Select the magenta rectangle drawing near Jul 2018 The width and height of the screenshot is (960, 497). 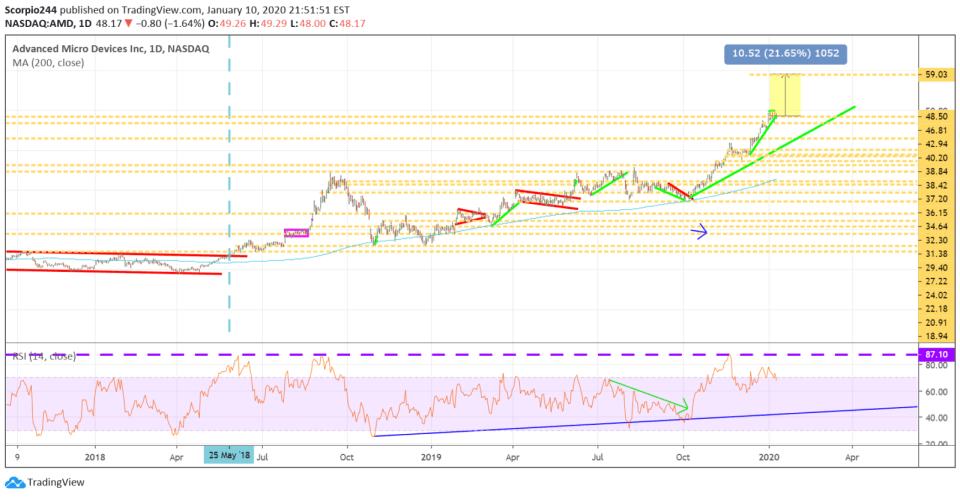tap(296, 233)
